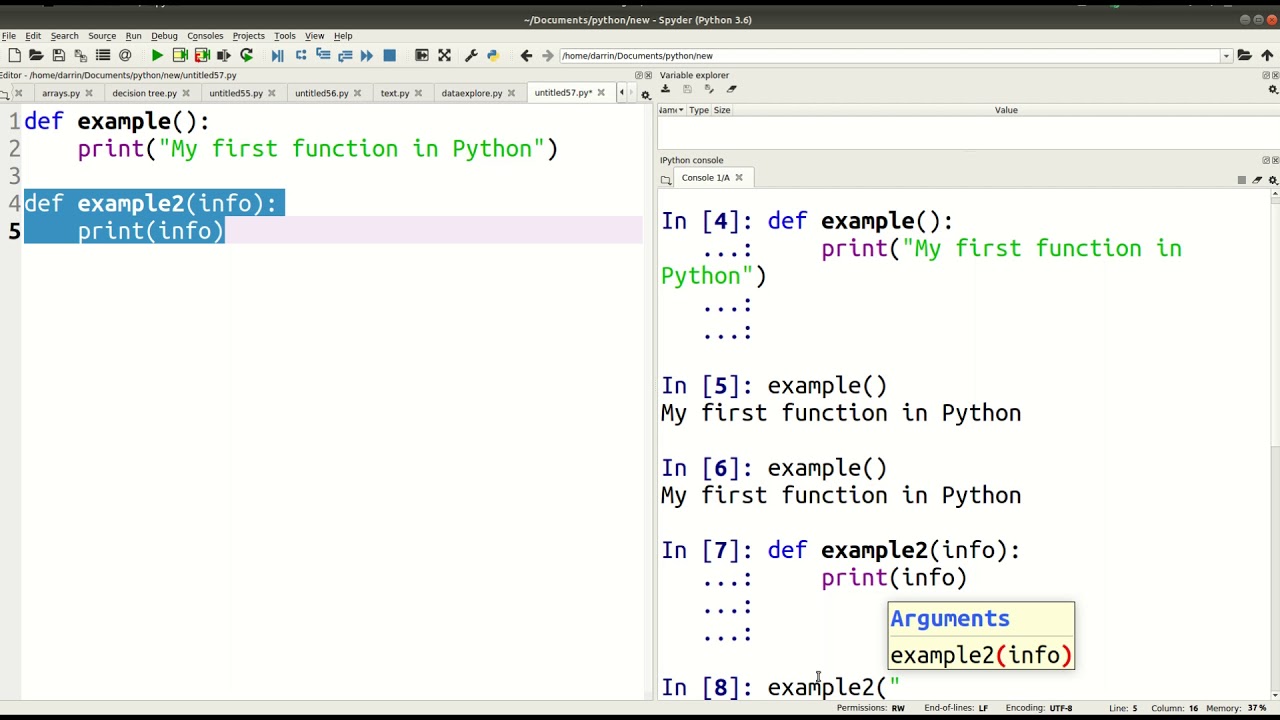The width and height of the screenshot is (1280, 720).
Task: Click the In [8] console input line
Action: click(x=780, y=687)
